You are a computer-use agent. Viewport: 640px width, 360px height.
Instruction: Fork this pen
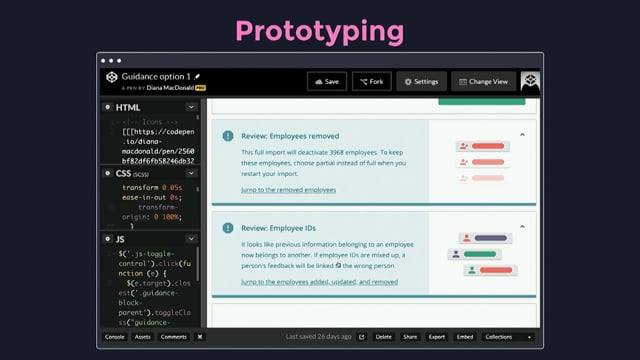coord(371,82)
